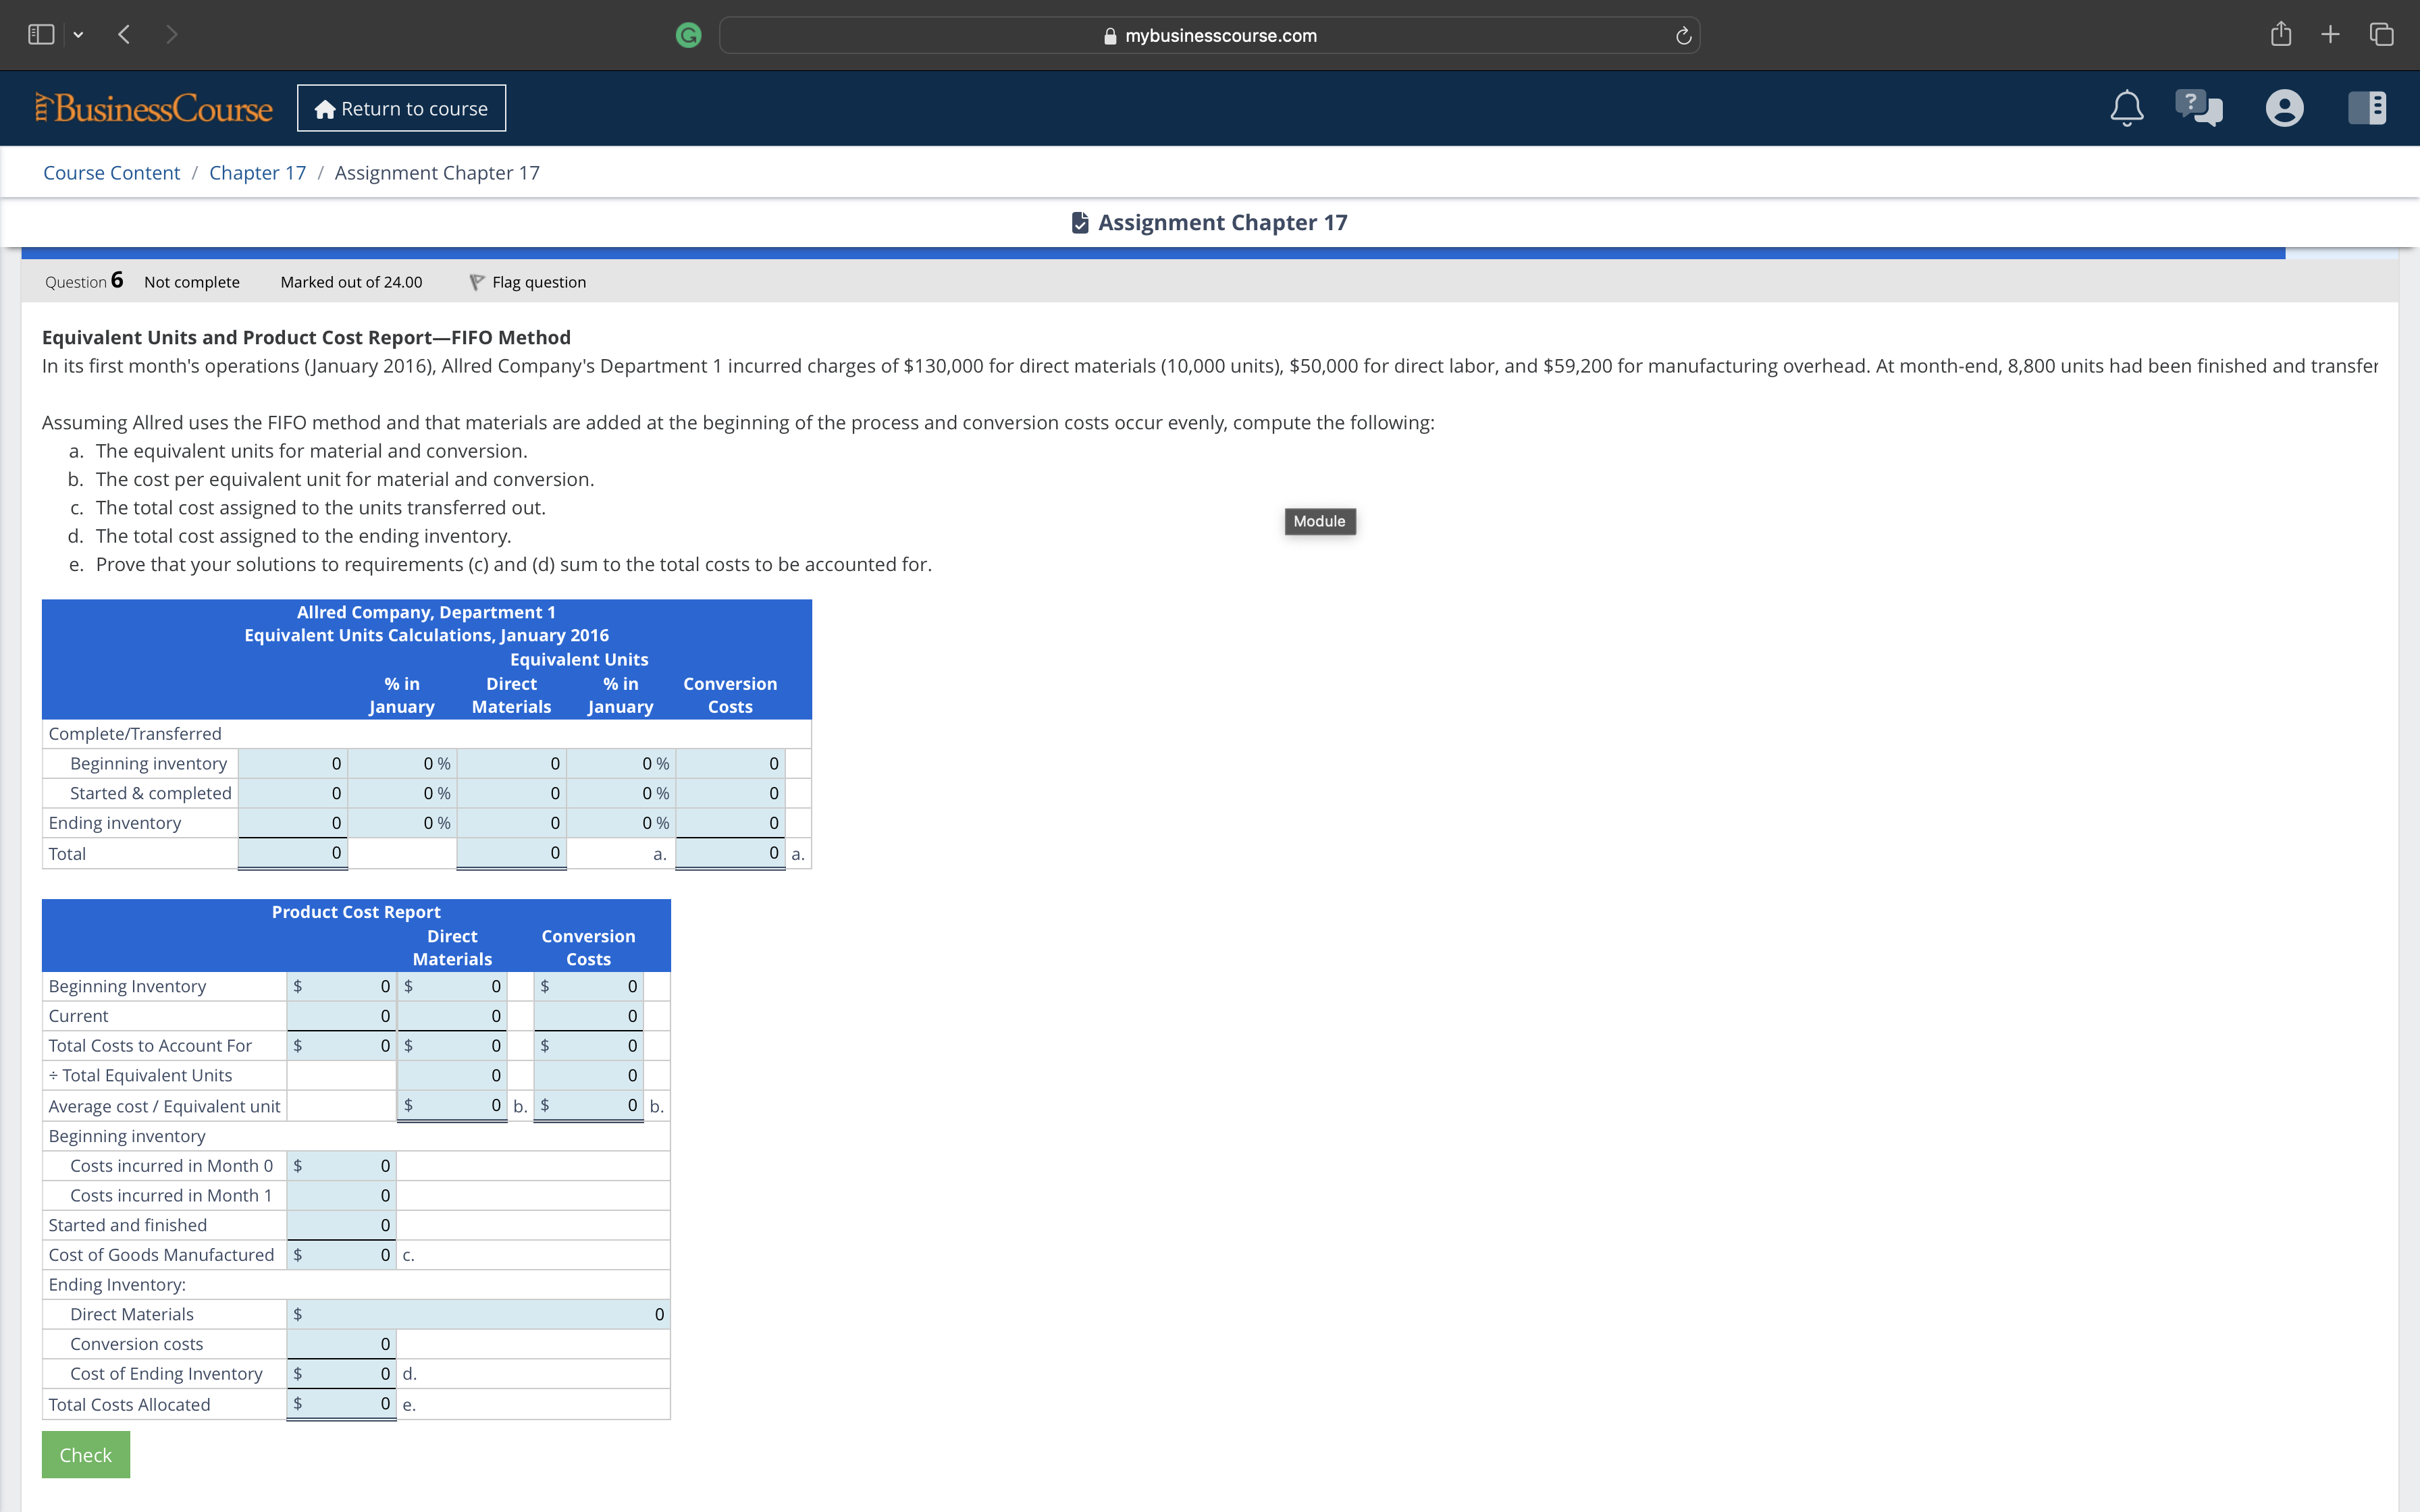Open the help chat bubbles icon
Screen dimensions: 2420x1512
point(2198,108)
